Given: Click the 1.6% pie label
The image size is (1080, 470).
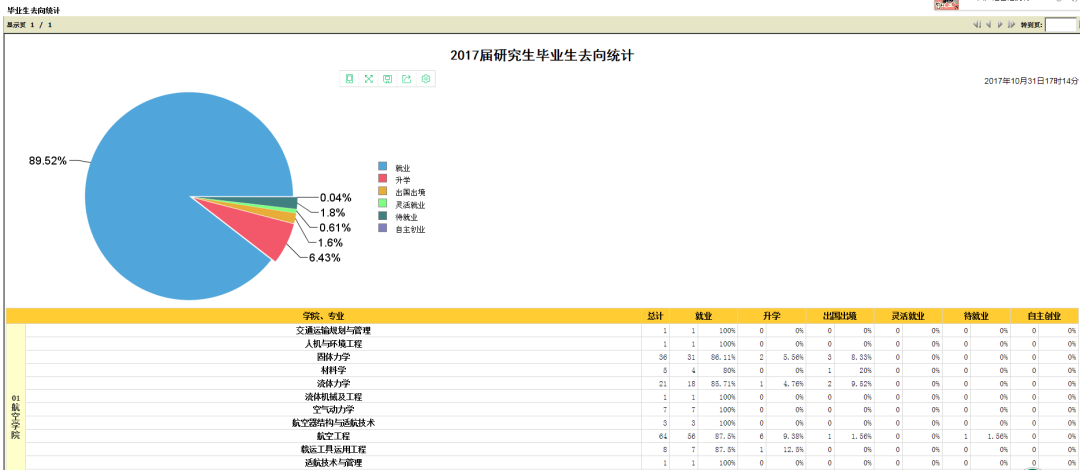Looking at the screenshot, I should click(x=331, y=243).
